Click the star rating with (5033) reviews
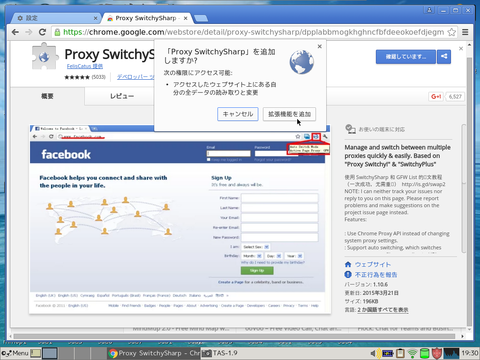Image resolution: width=480 pixels, height=360 pixels. point(85,77)
